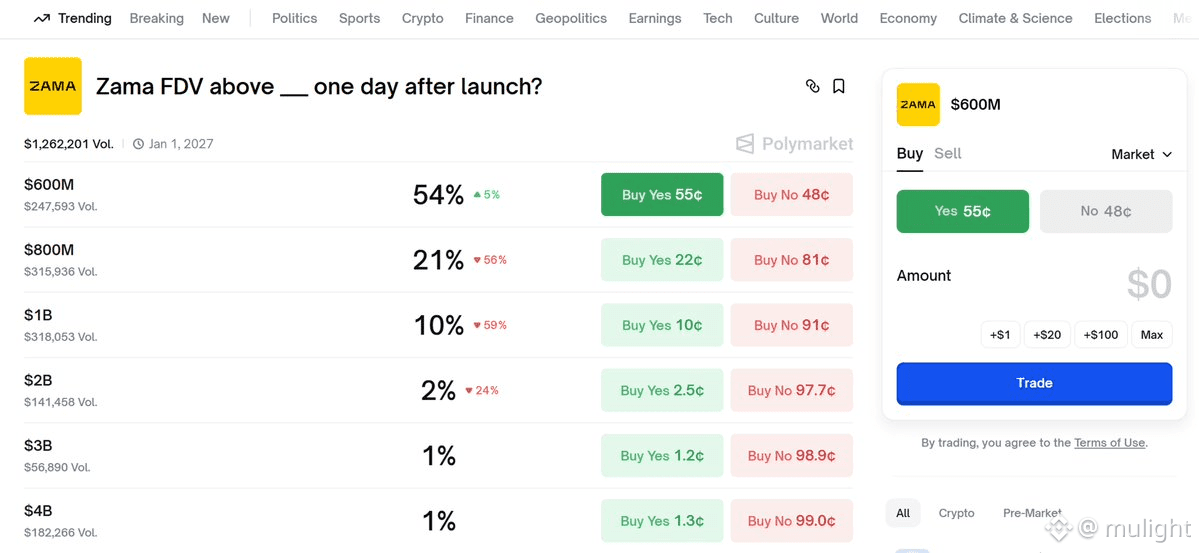This screenshot has height=553, width=1199.
Task: Bookmark this market with the bookmark icon
Action: (839, 86)
